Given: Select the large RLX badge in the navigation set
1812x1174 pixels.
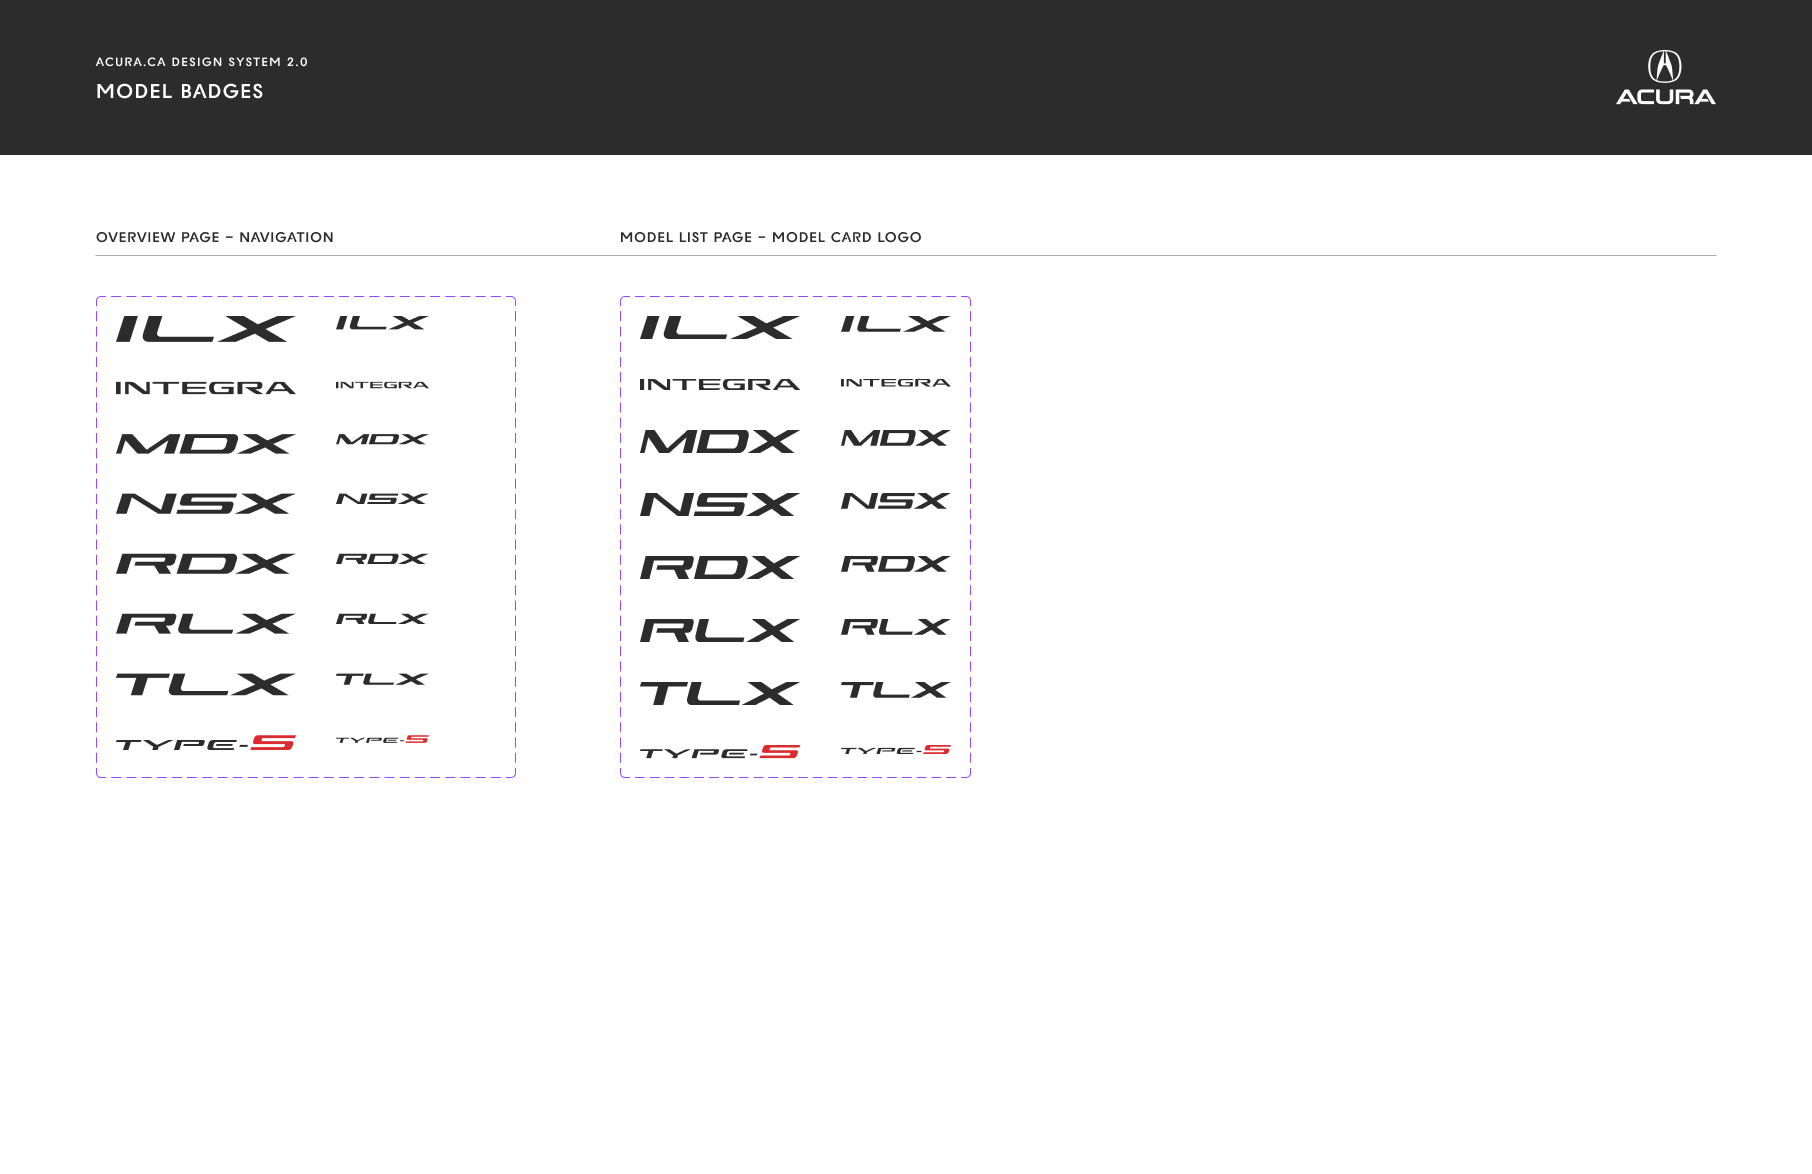Looking at the screenshot, I should (205, 623).
